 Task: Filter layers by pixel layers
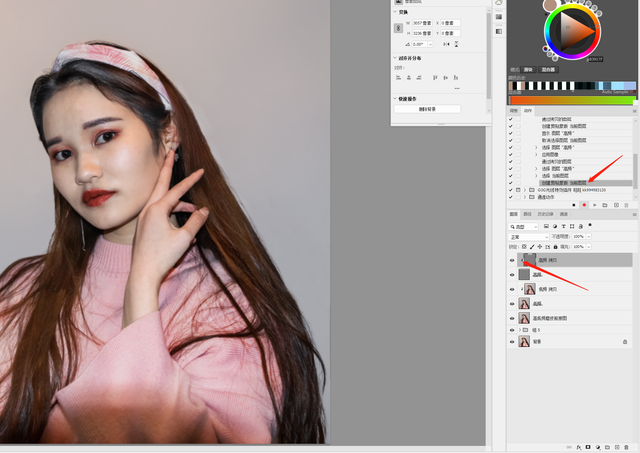click(546, 226)
